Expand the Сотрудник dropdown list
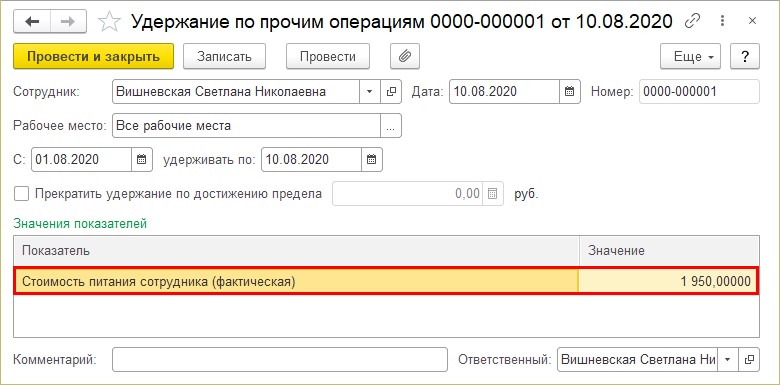 point(370,92)
